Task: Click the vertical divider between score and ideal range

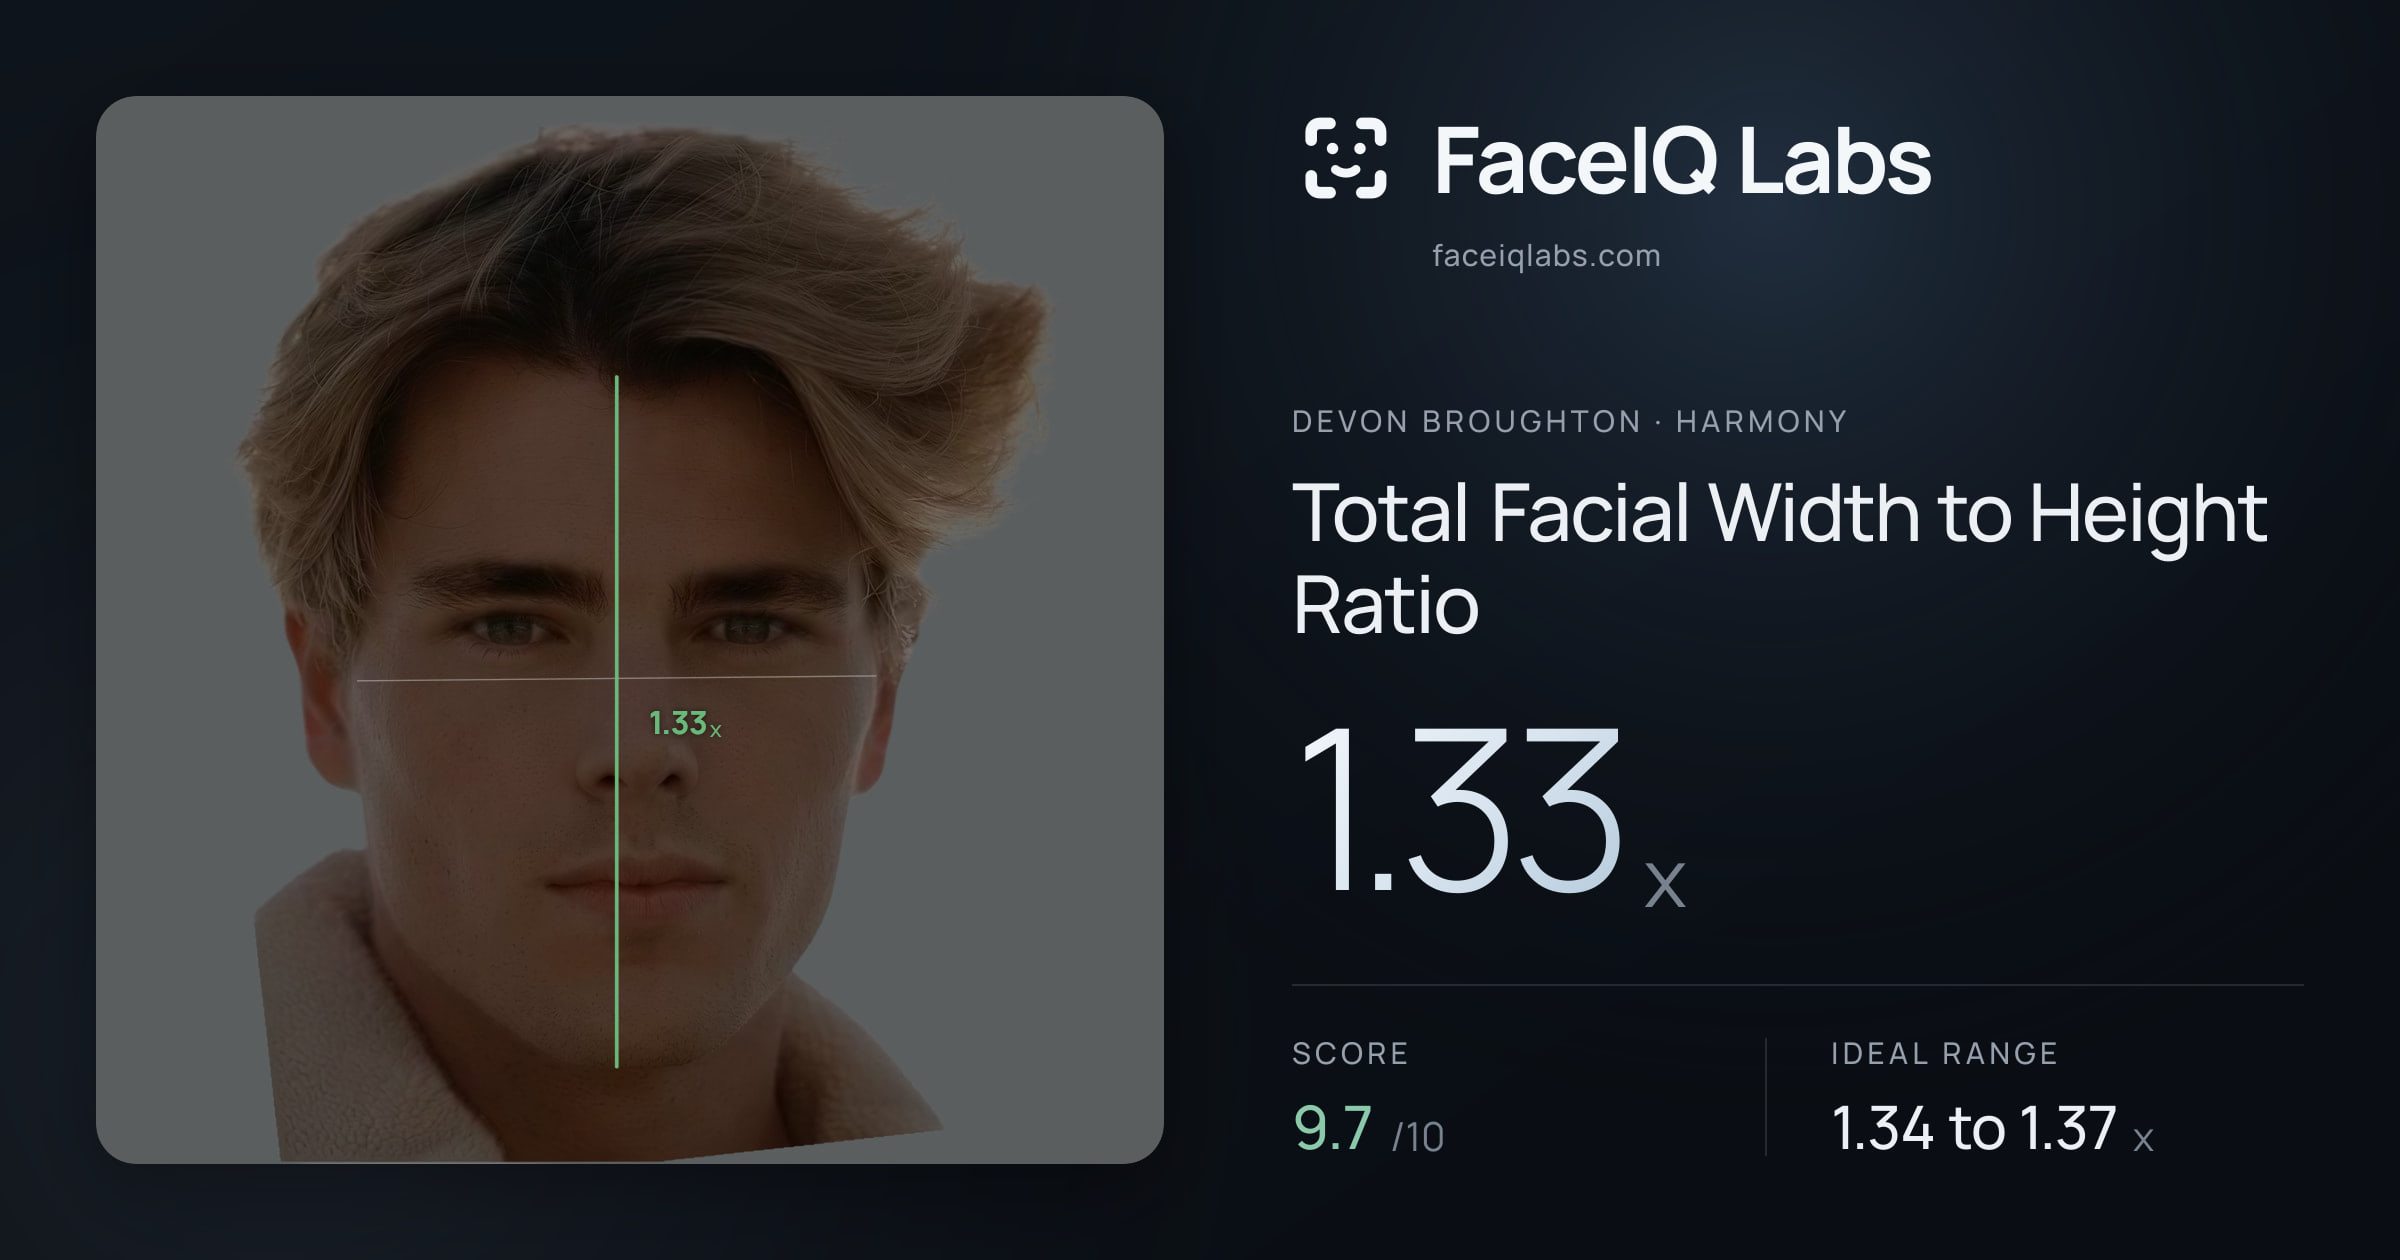Action: click(x=1766, y=1097)
